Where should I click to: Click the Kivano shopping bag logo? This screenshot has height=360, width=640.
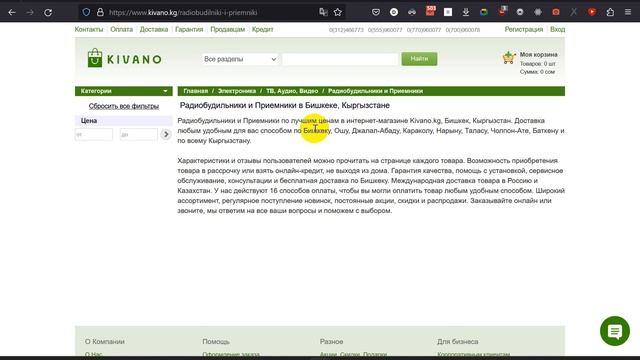(95, 58)
